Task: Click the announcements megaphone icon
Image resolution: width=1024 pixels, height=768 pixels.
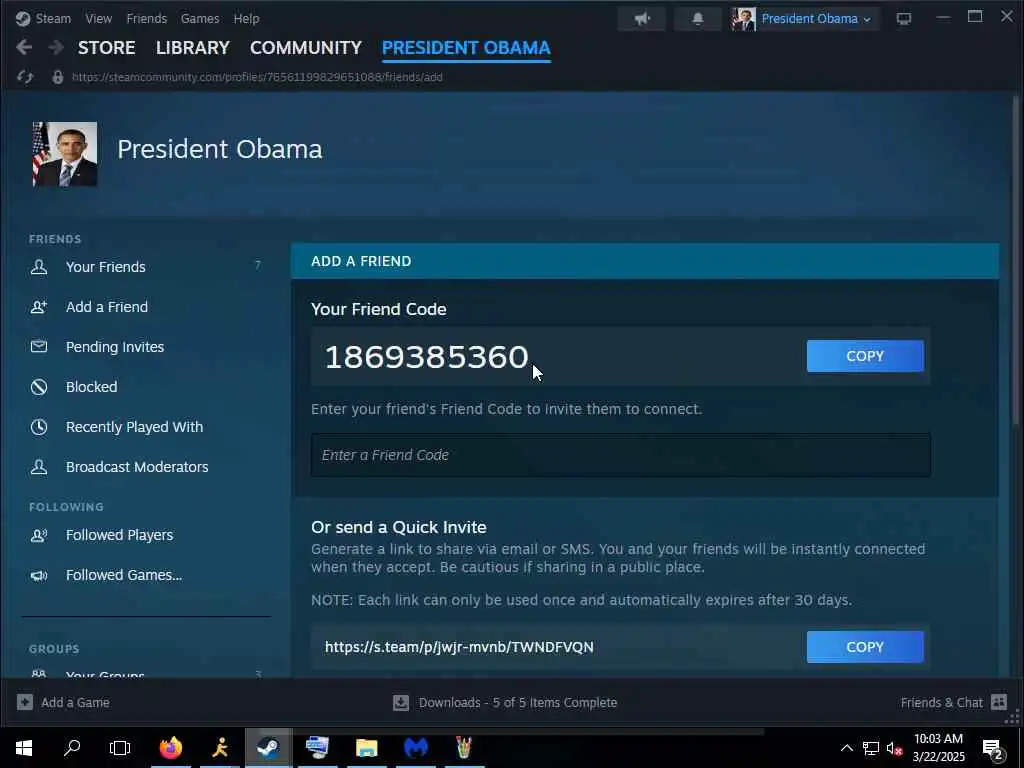Action: [x=642, y=18]
